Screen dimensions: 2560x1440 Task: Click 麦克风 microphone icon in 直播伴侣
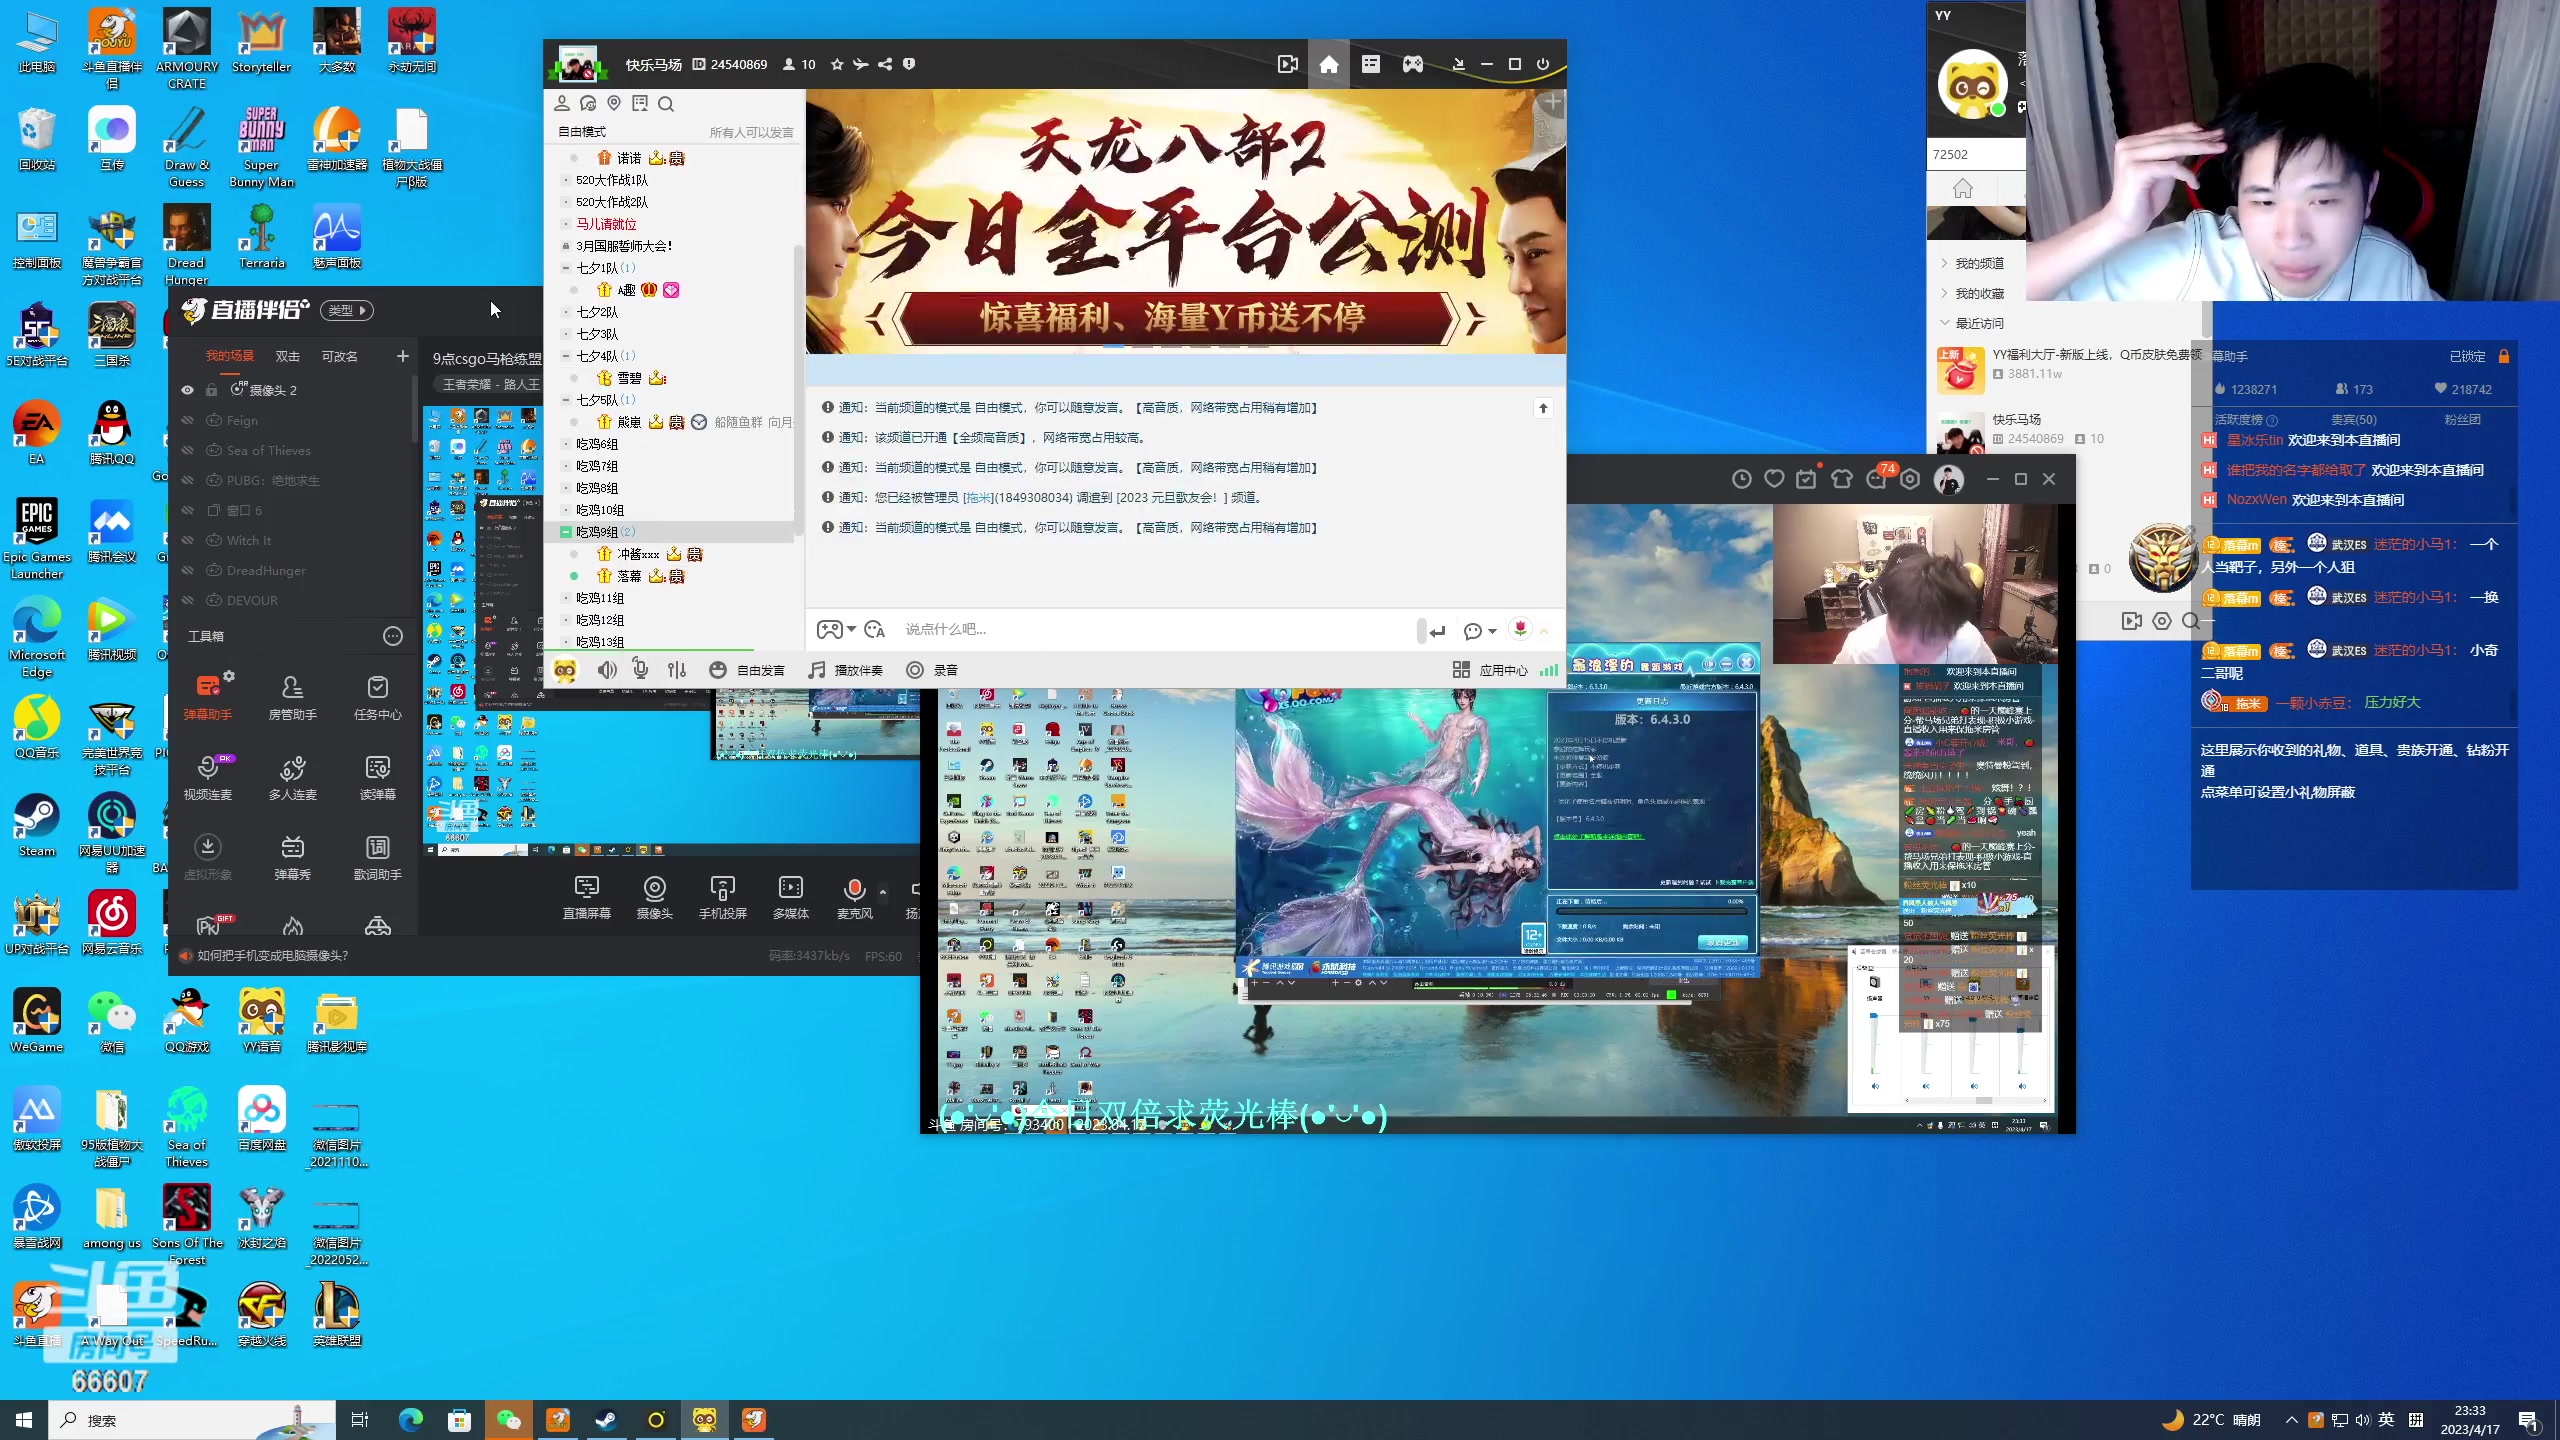[854, 889]
